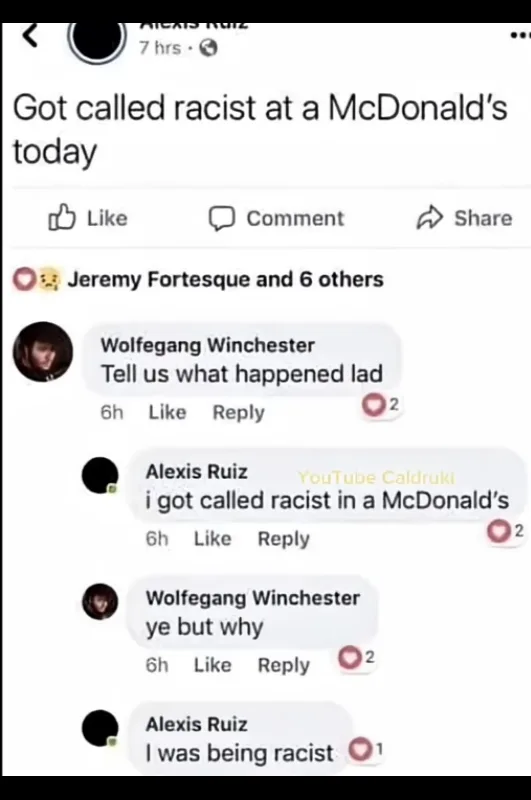The width and height of the screenshot is (531, 800).
Task: Open Wolfegang Winchester's profile picture on first comment
Action: [x=43, y=352]
